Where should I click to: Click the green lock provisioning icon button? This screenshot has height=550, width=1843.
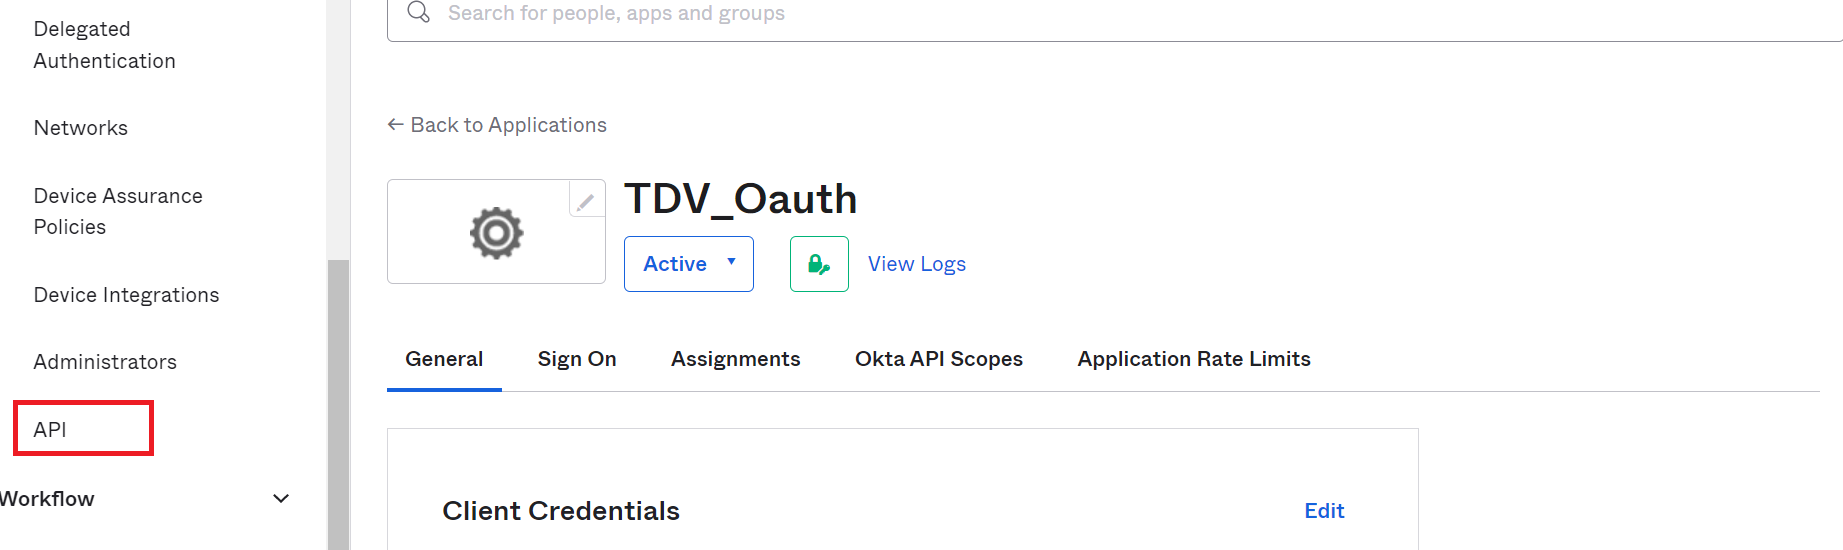[x=819, y=264]
